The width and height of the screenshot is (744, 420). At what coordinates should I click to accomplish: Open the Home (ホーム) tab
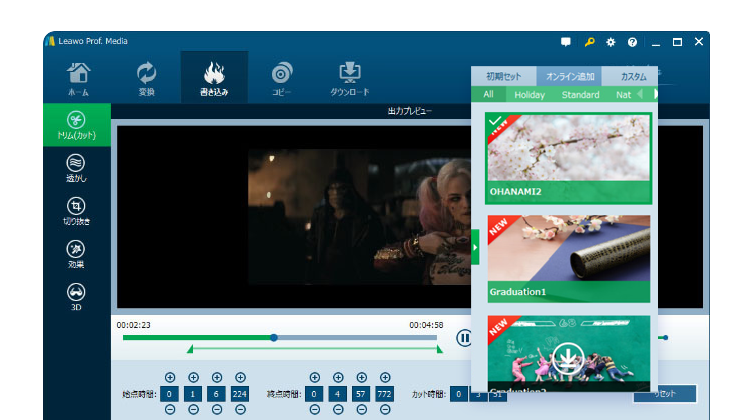(x=78, y=79)
